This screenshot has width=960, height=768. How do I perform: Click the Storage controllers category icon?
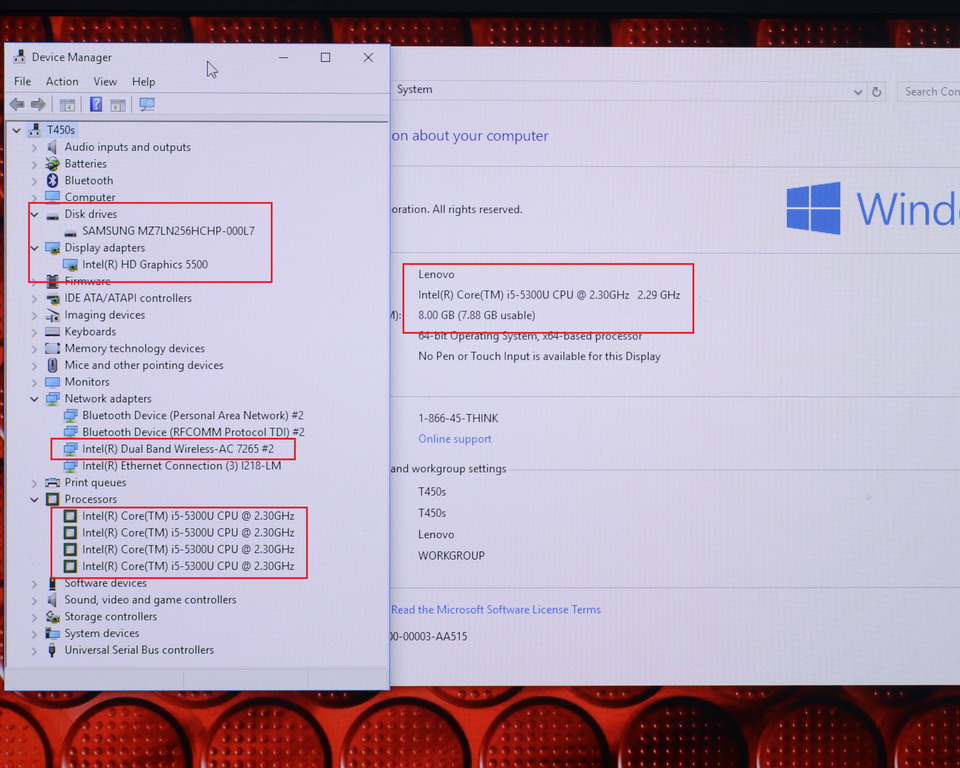53,617
